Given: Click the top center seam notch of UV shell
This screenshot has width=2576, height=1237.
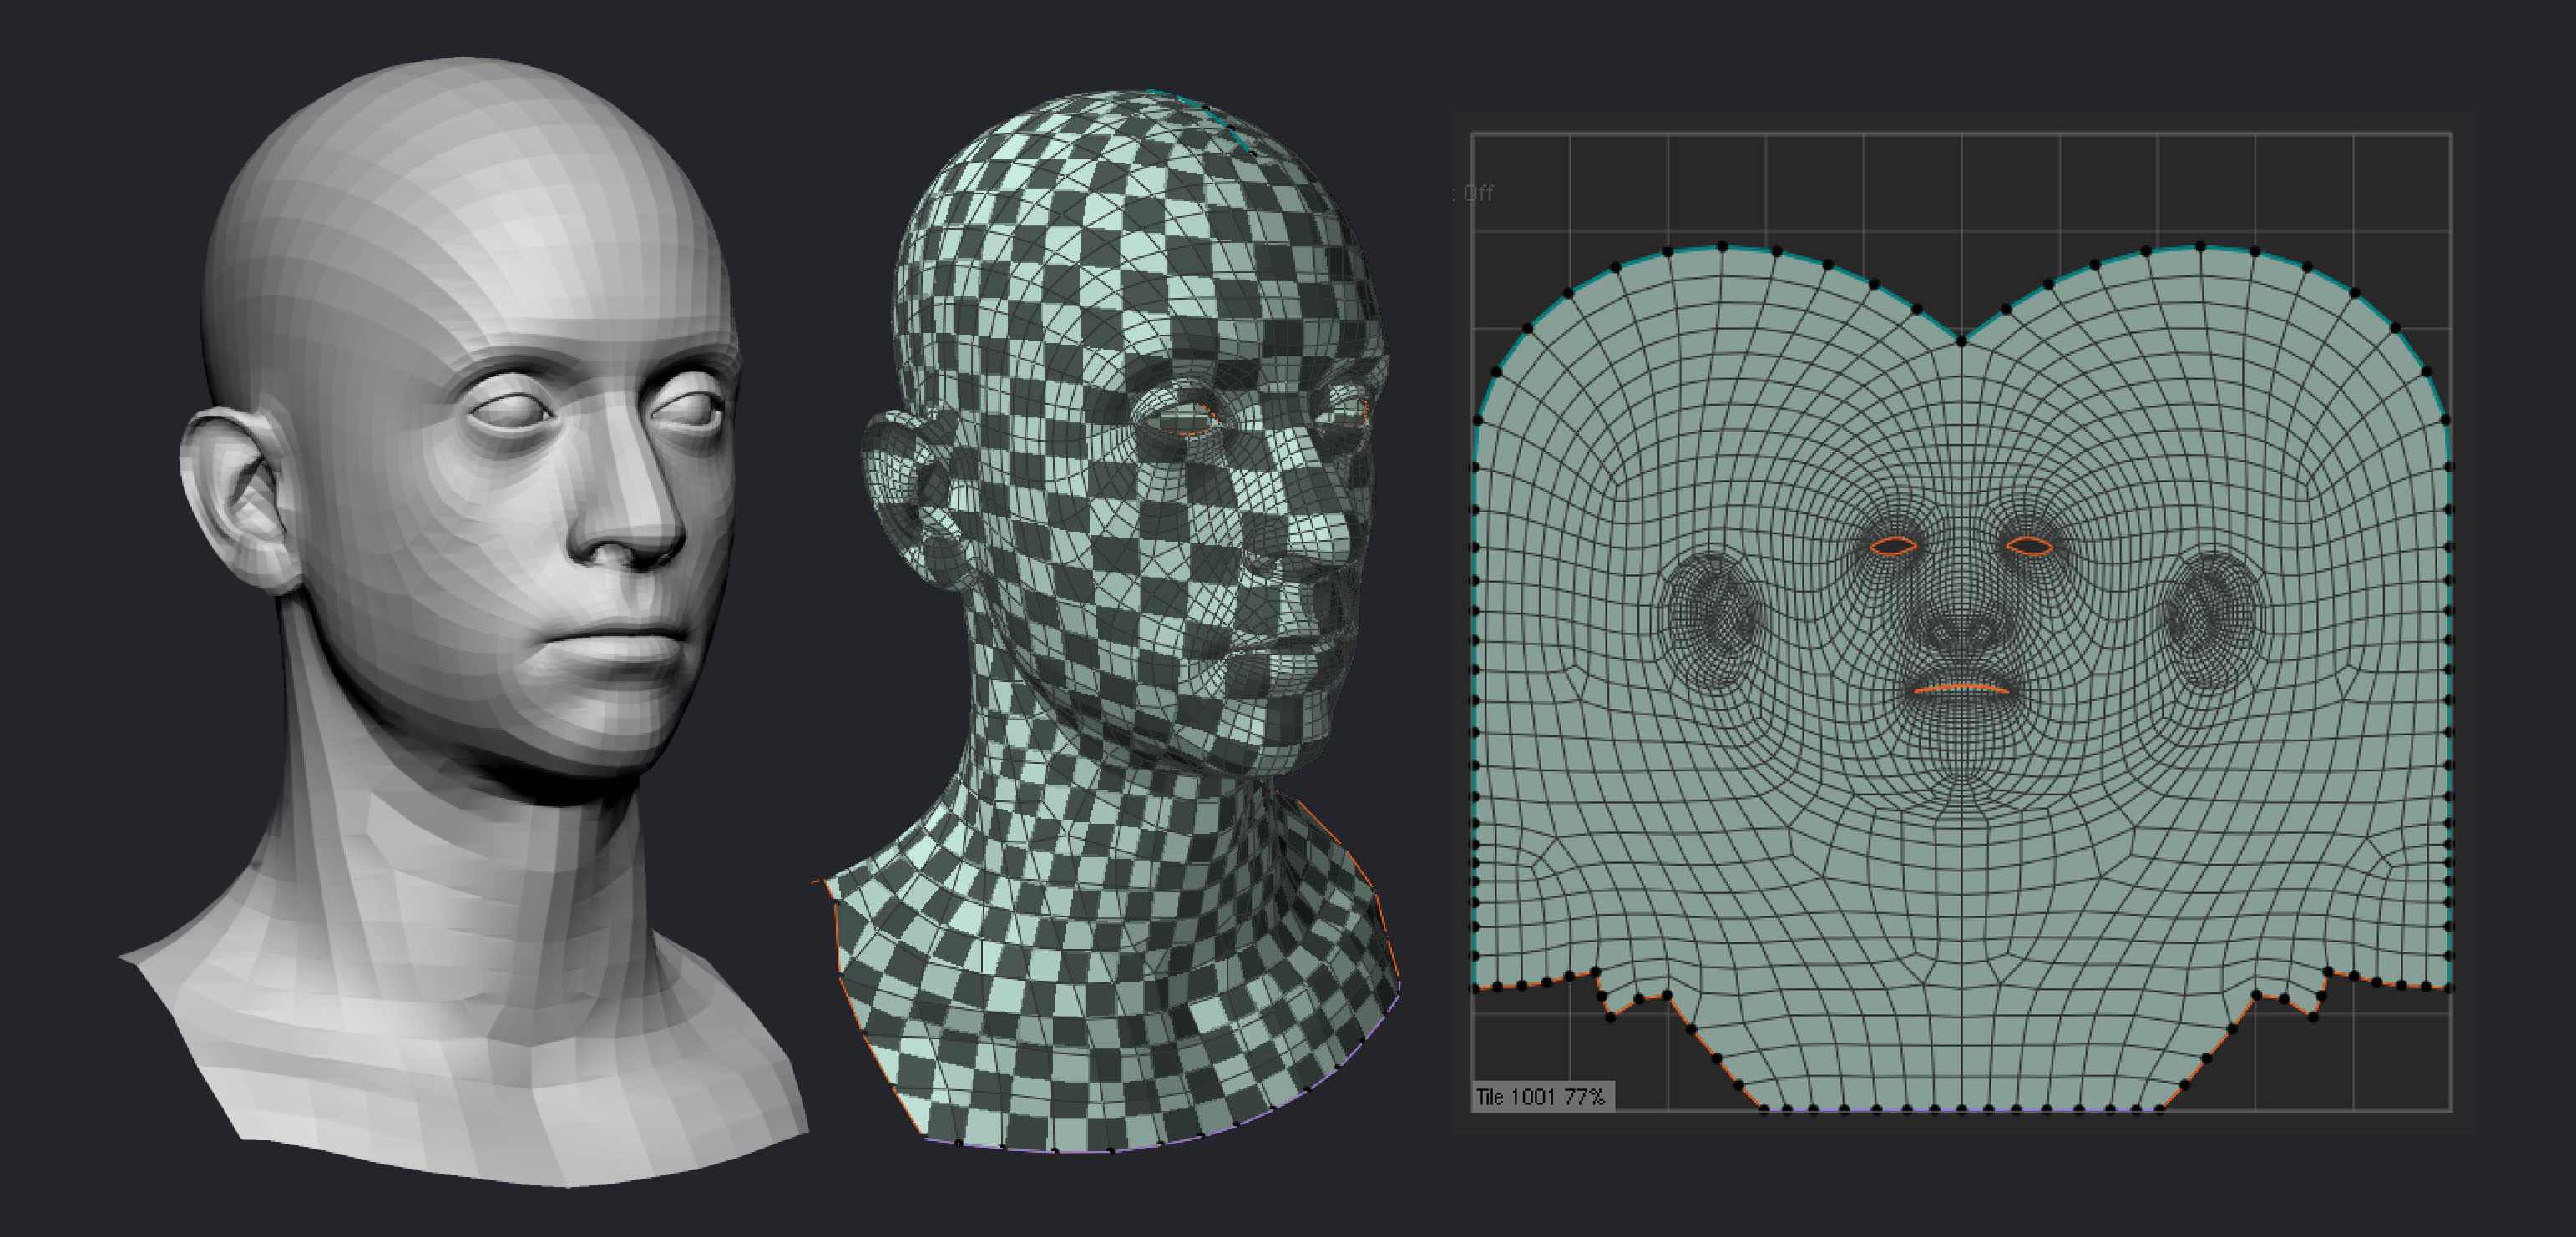Looking at the screenshot, I should [x=1962, y=340].
